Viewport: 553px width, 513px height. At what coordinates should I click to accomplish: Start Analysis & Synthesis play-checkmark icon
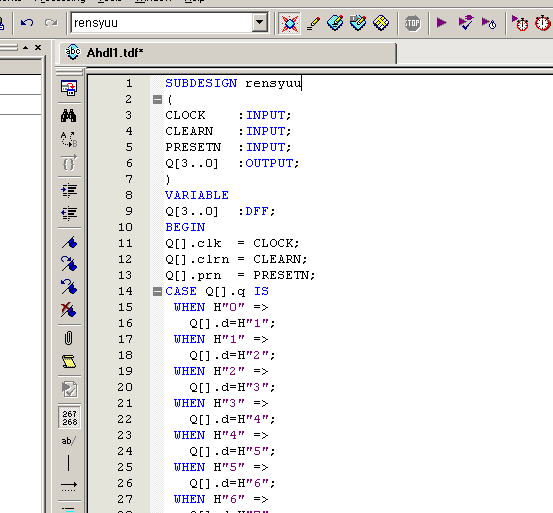click(466, 23)
